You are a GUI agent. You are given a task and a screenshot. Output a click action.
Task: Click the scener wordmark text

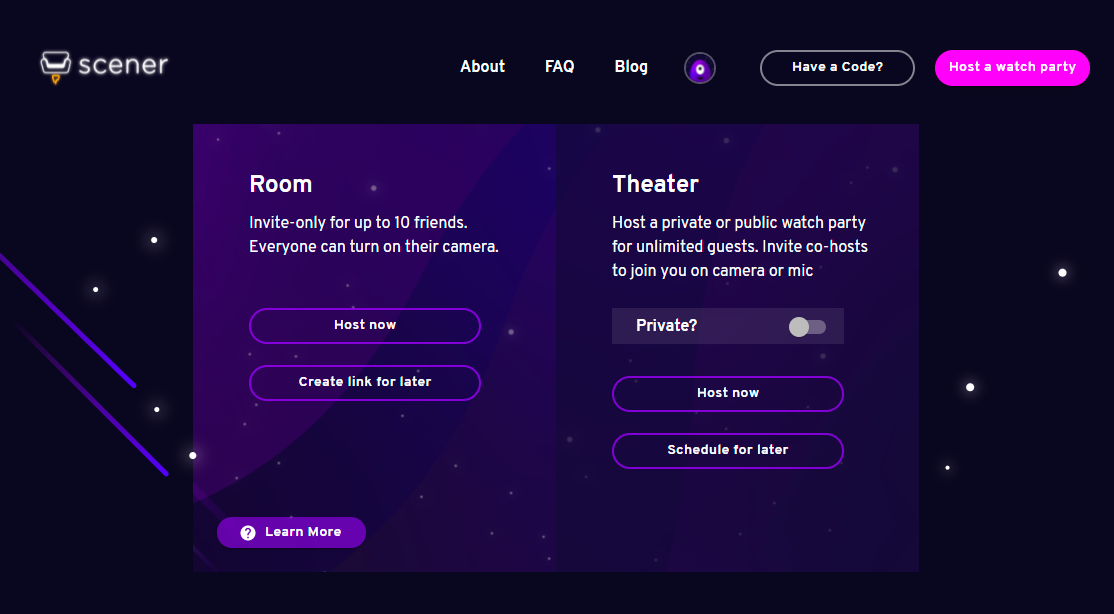tap(123, 65)
